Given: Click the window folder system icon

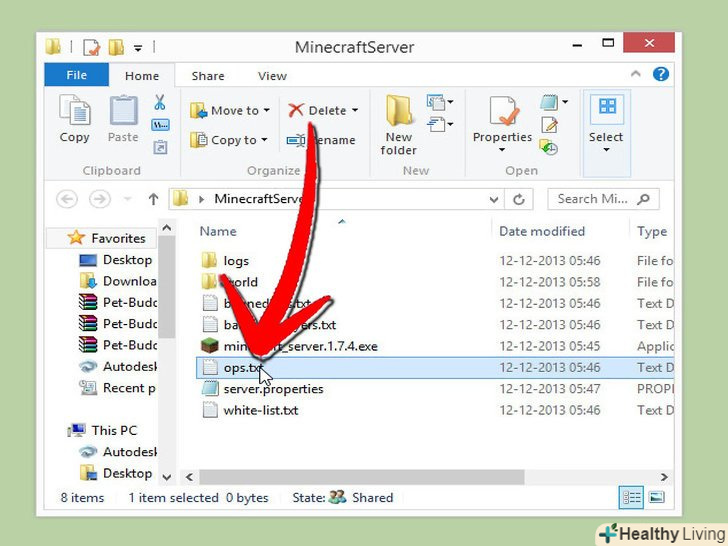Looking at the screenshot, I should click(53, 46).
